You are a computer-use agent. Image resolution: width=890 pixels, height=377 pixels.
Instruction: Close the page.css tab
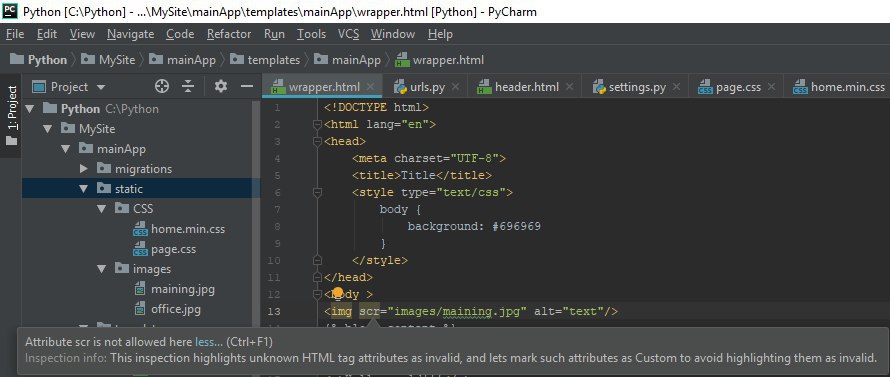click(x=771, y=87)
